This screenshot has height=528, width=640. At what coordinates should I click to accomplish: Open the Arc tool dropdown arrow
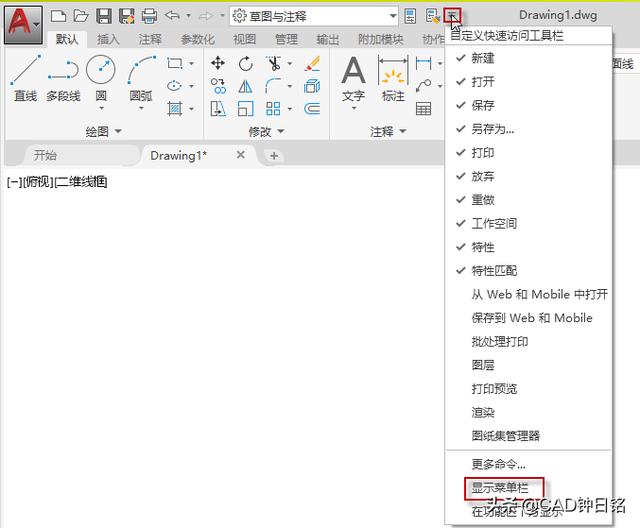pos(141,108)
